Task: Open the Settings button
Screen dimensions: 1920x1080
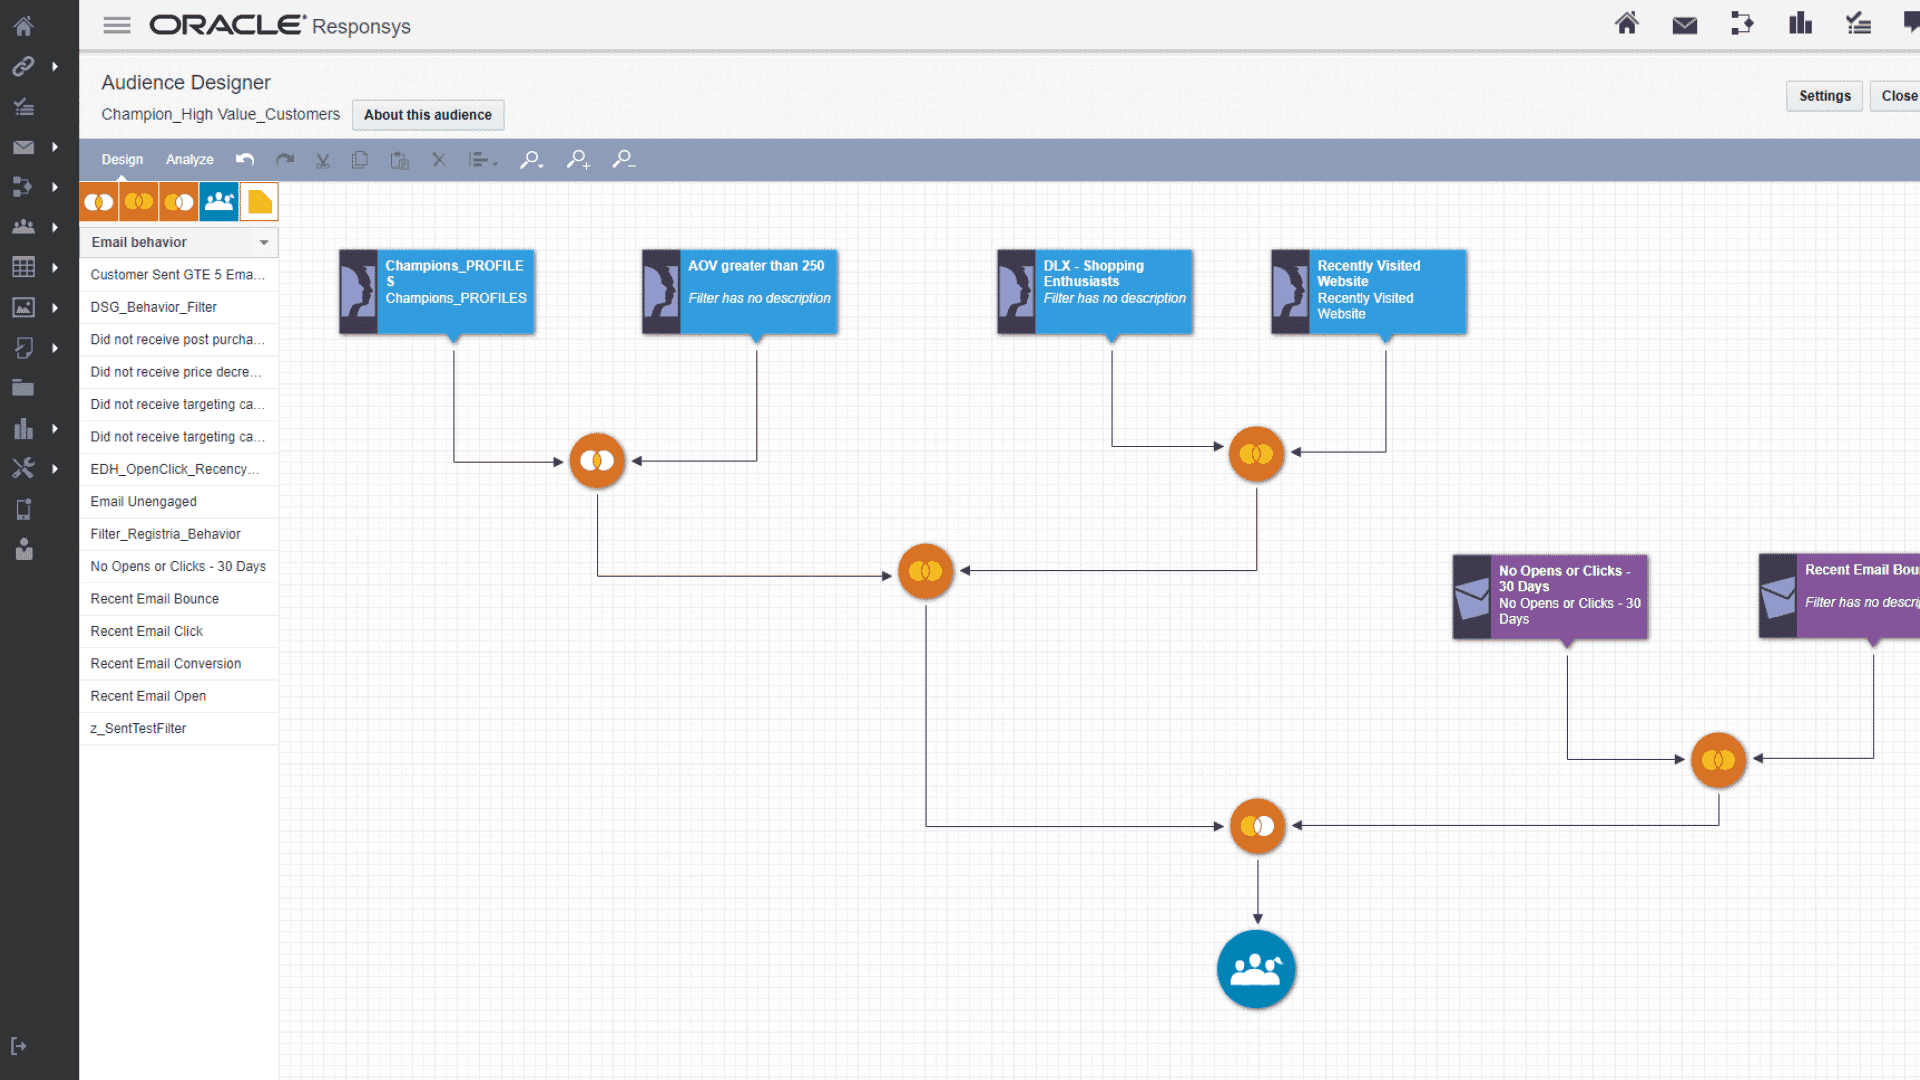Action: tap(1824, 95)
